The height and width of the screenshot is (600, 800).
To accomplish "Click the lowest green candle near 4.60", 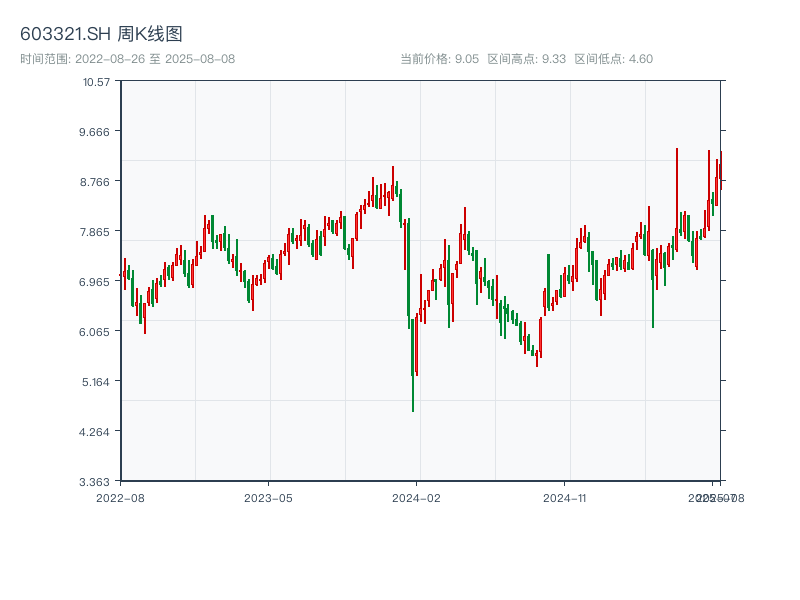I will tap(413, 365).
